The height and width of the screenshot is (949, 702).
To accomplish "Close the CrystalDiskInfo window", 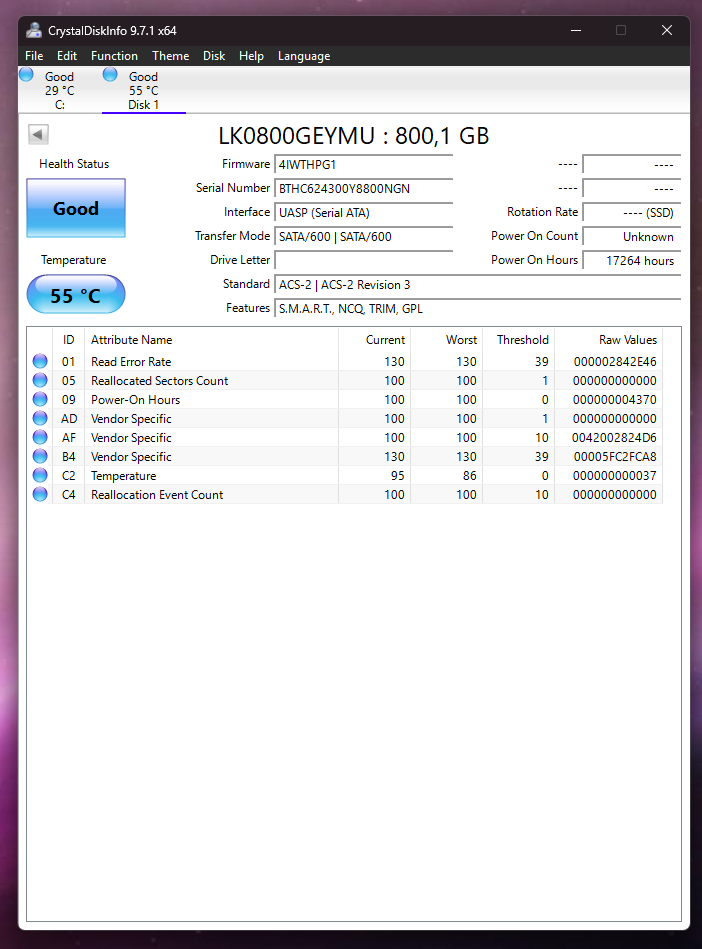I will click(666, 30).
